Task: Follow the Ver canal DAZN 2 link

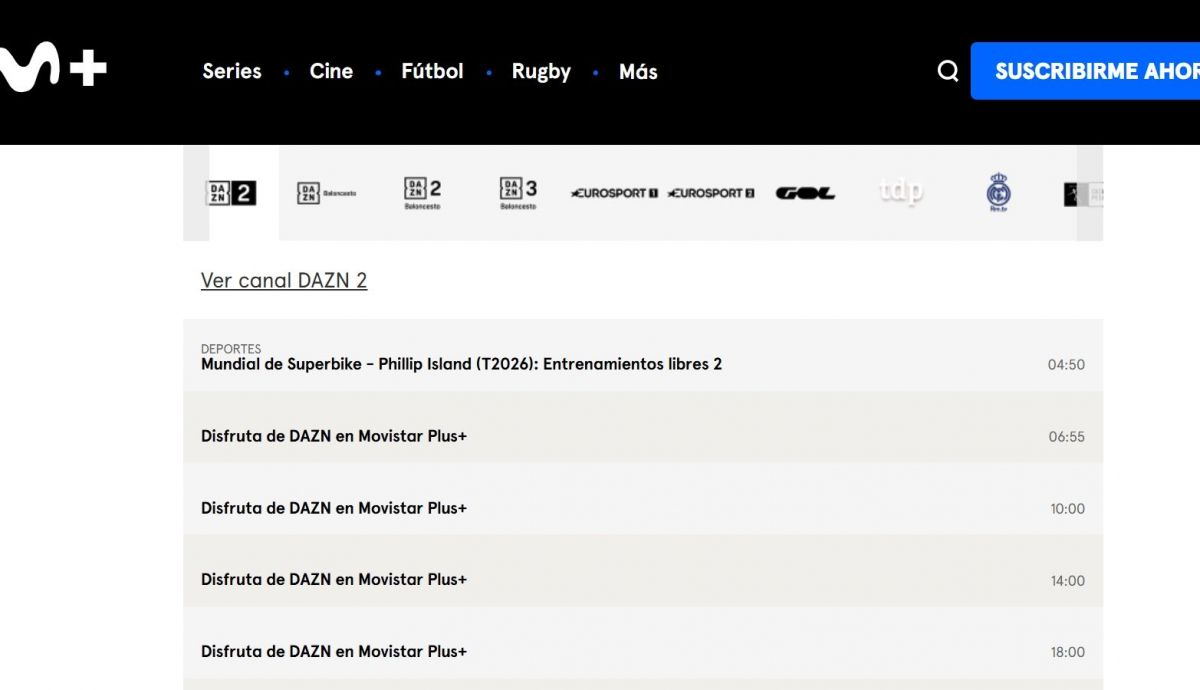Action: pos(284,280)
